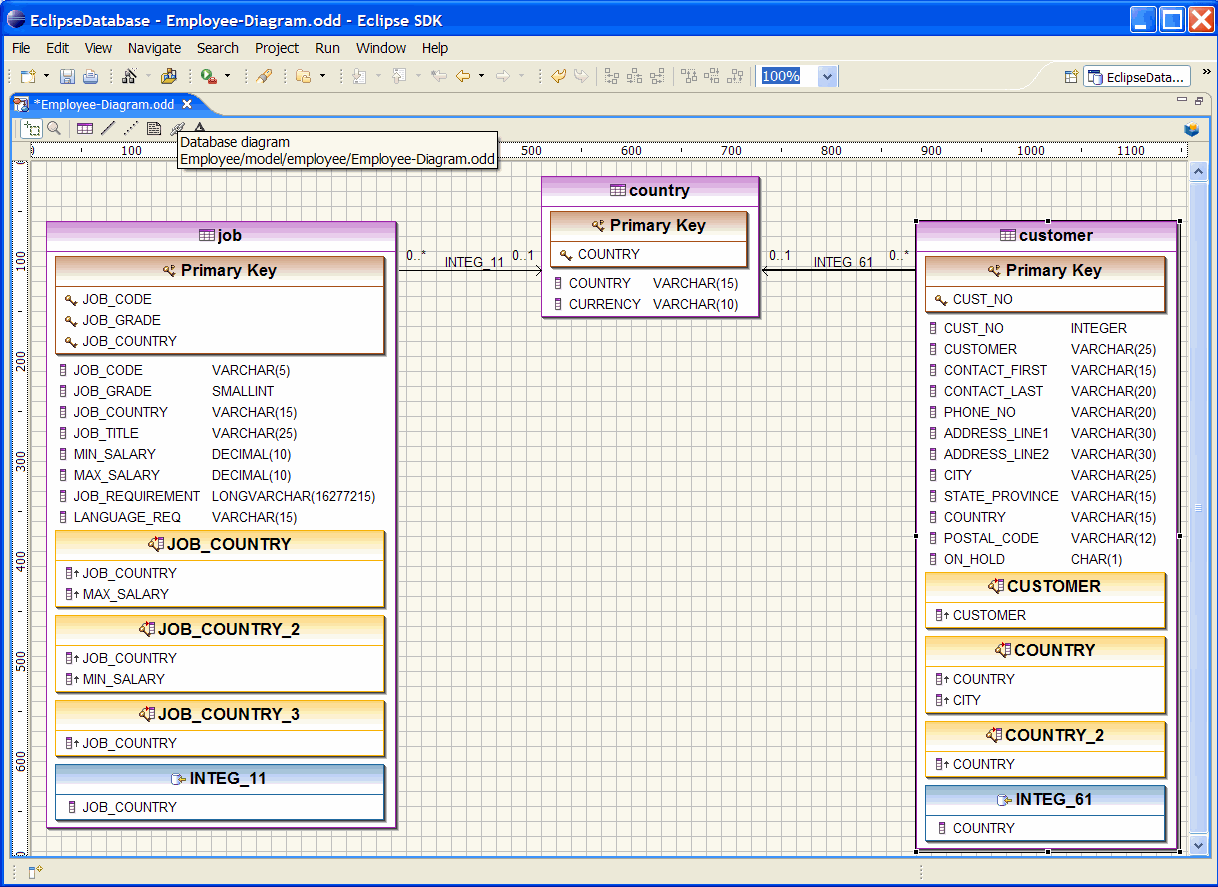The width and height of the screenshot is (1218, 887).
Task: Select the marquee selection tool
Action: 31,128
